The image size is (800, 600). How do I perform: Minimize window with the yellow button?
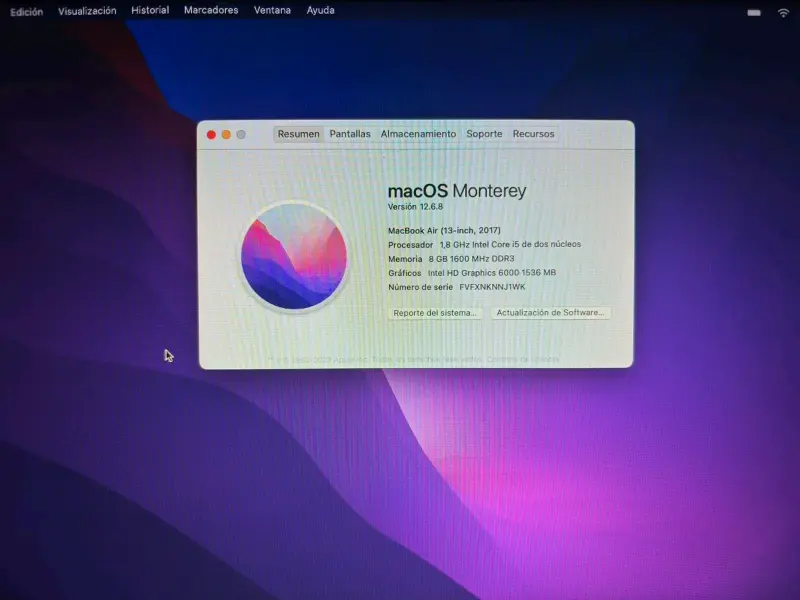coord(226,135)
